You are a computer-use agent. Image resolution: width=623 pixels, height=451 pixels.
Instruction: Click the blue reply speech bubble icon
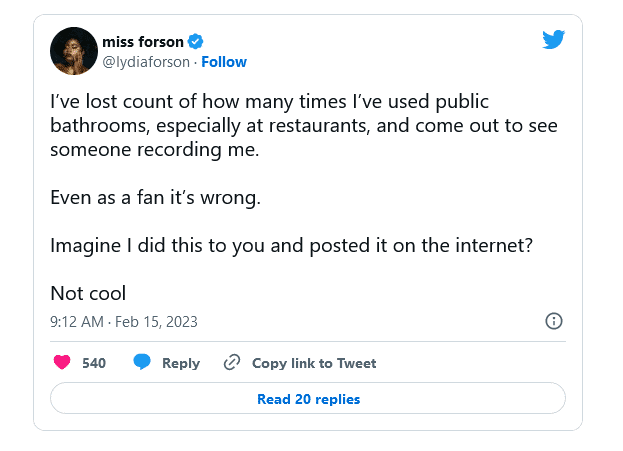143,363
